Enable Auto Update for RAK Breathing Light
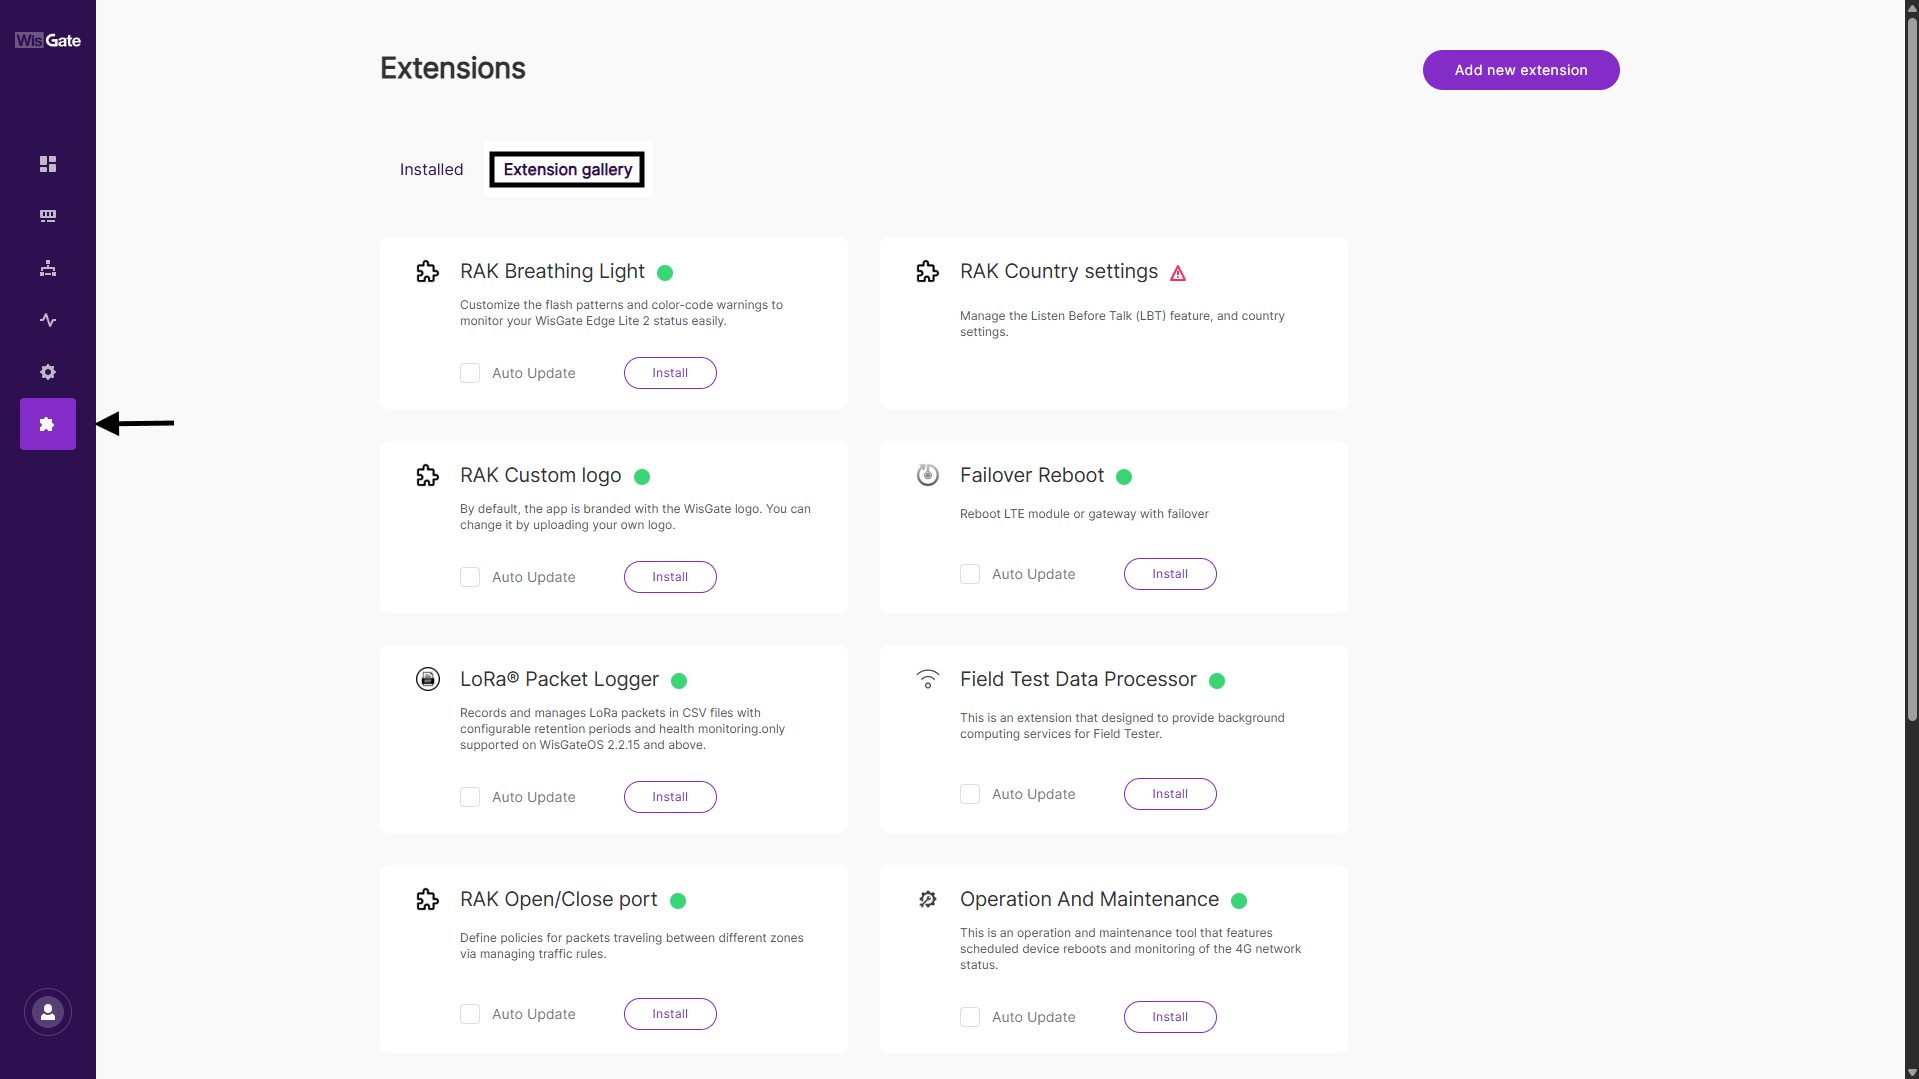 (x=470, y=373)
